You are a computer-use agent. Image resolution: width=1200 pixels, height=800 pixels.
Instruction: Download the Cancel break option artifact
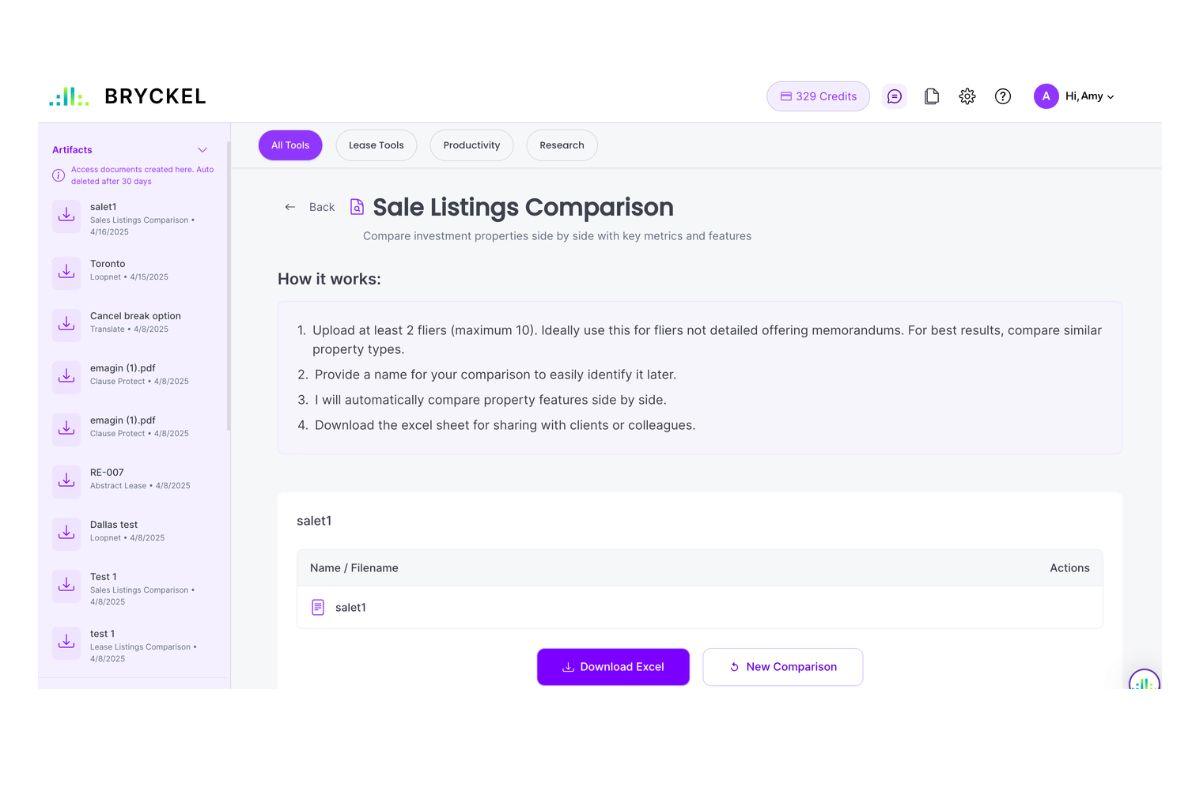coord(66,323)
